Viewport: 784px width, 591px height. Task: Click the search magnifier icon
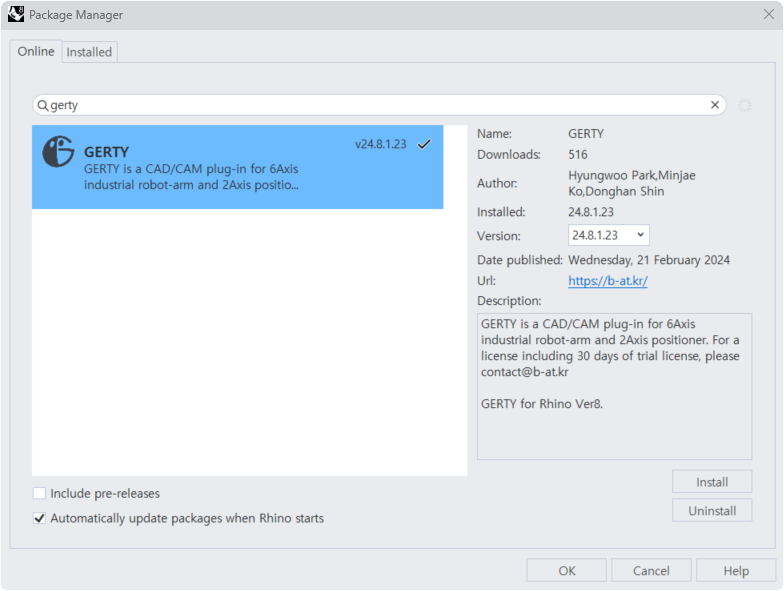pos(43,106)
